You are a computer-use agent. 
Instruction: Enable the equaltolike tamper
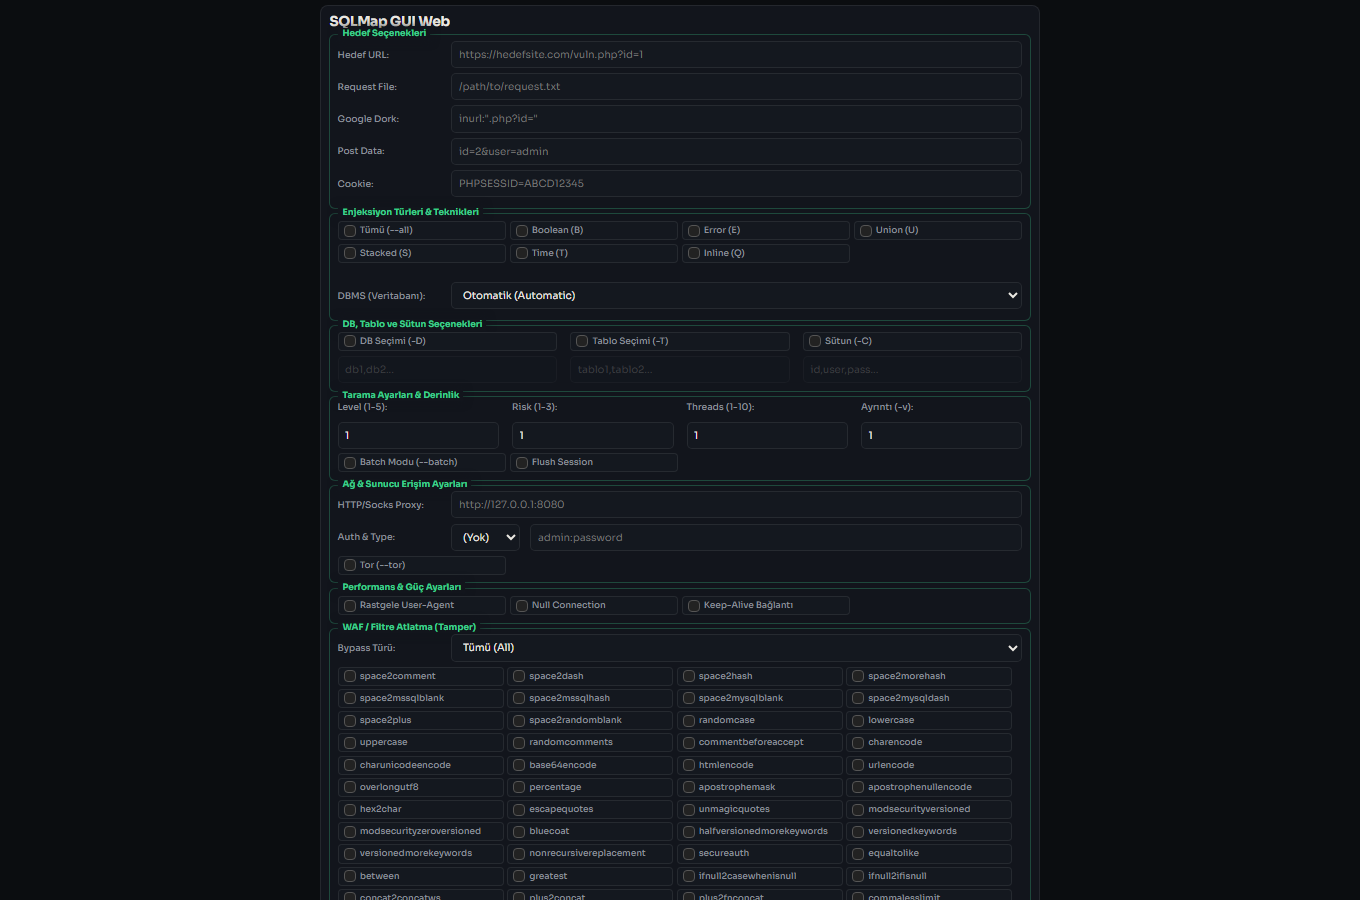(858, 854)
